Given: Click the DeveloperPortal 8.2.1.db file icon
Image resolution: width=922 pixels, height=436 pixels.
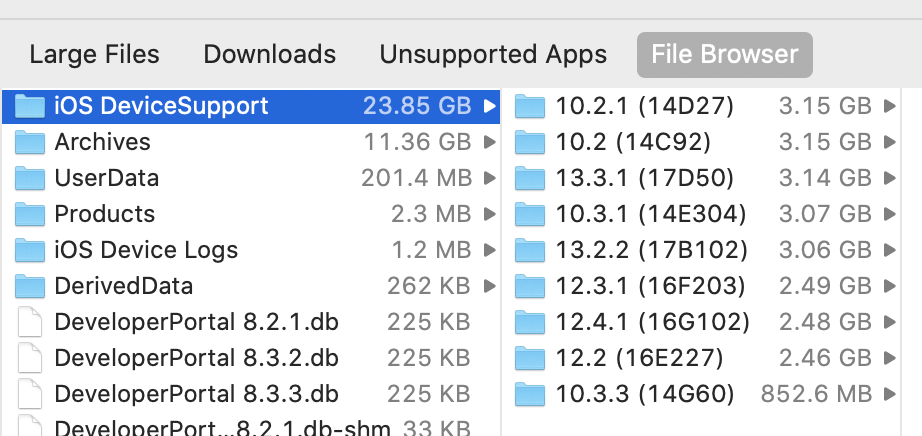Looking at the screenshot, I should pos(31,322).
